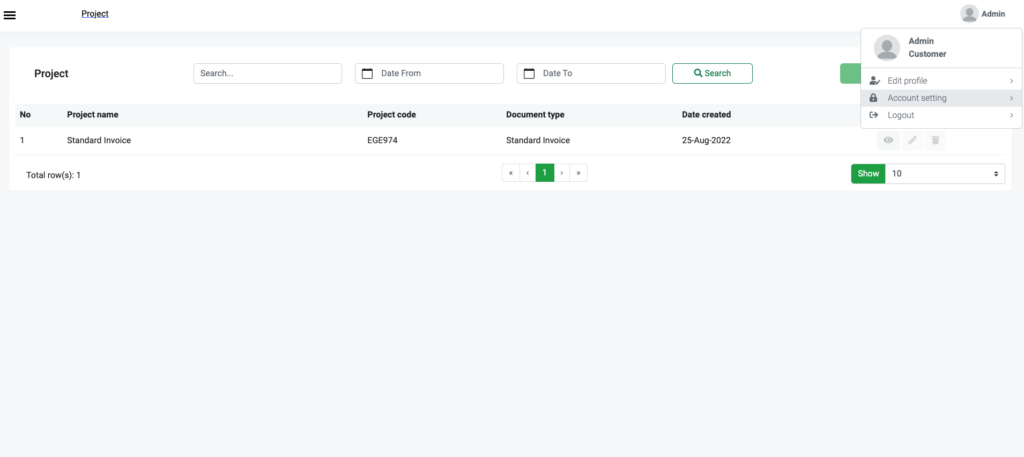The height and width of the screenshot is (457, 1024).
Task: Click the Edit profile user icon
Action: point(874,81)
